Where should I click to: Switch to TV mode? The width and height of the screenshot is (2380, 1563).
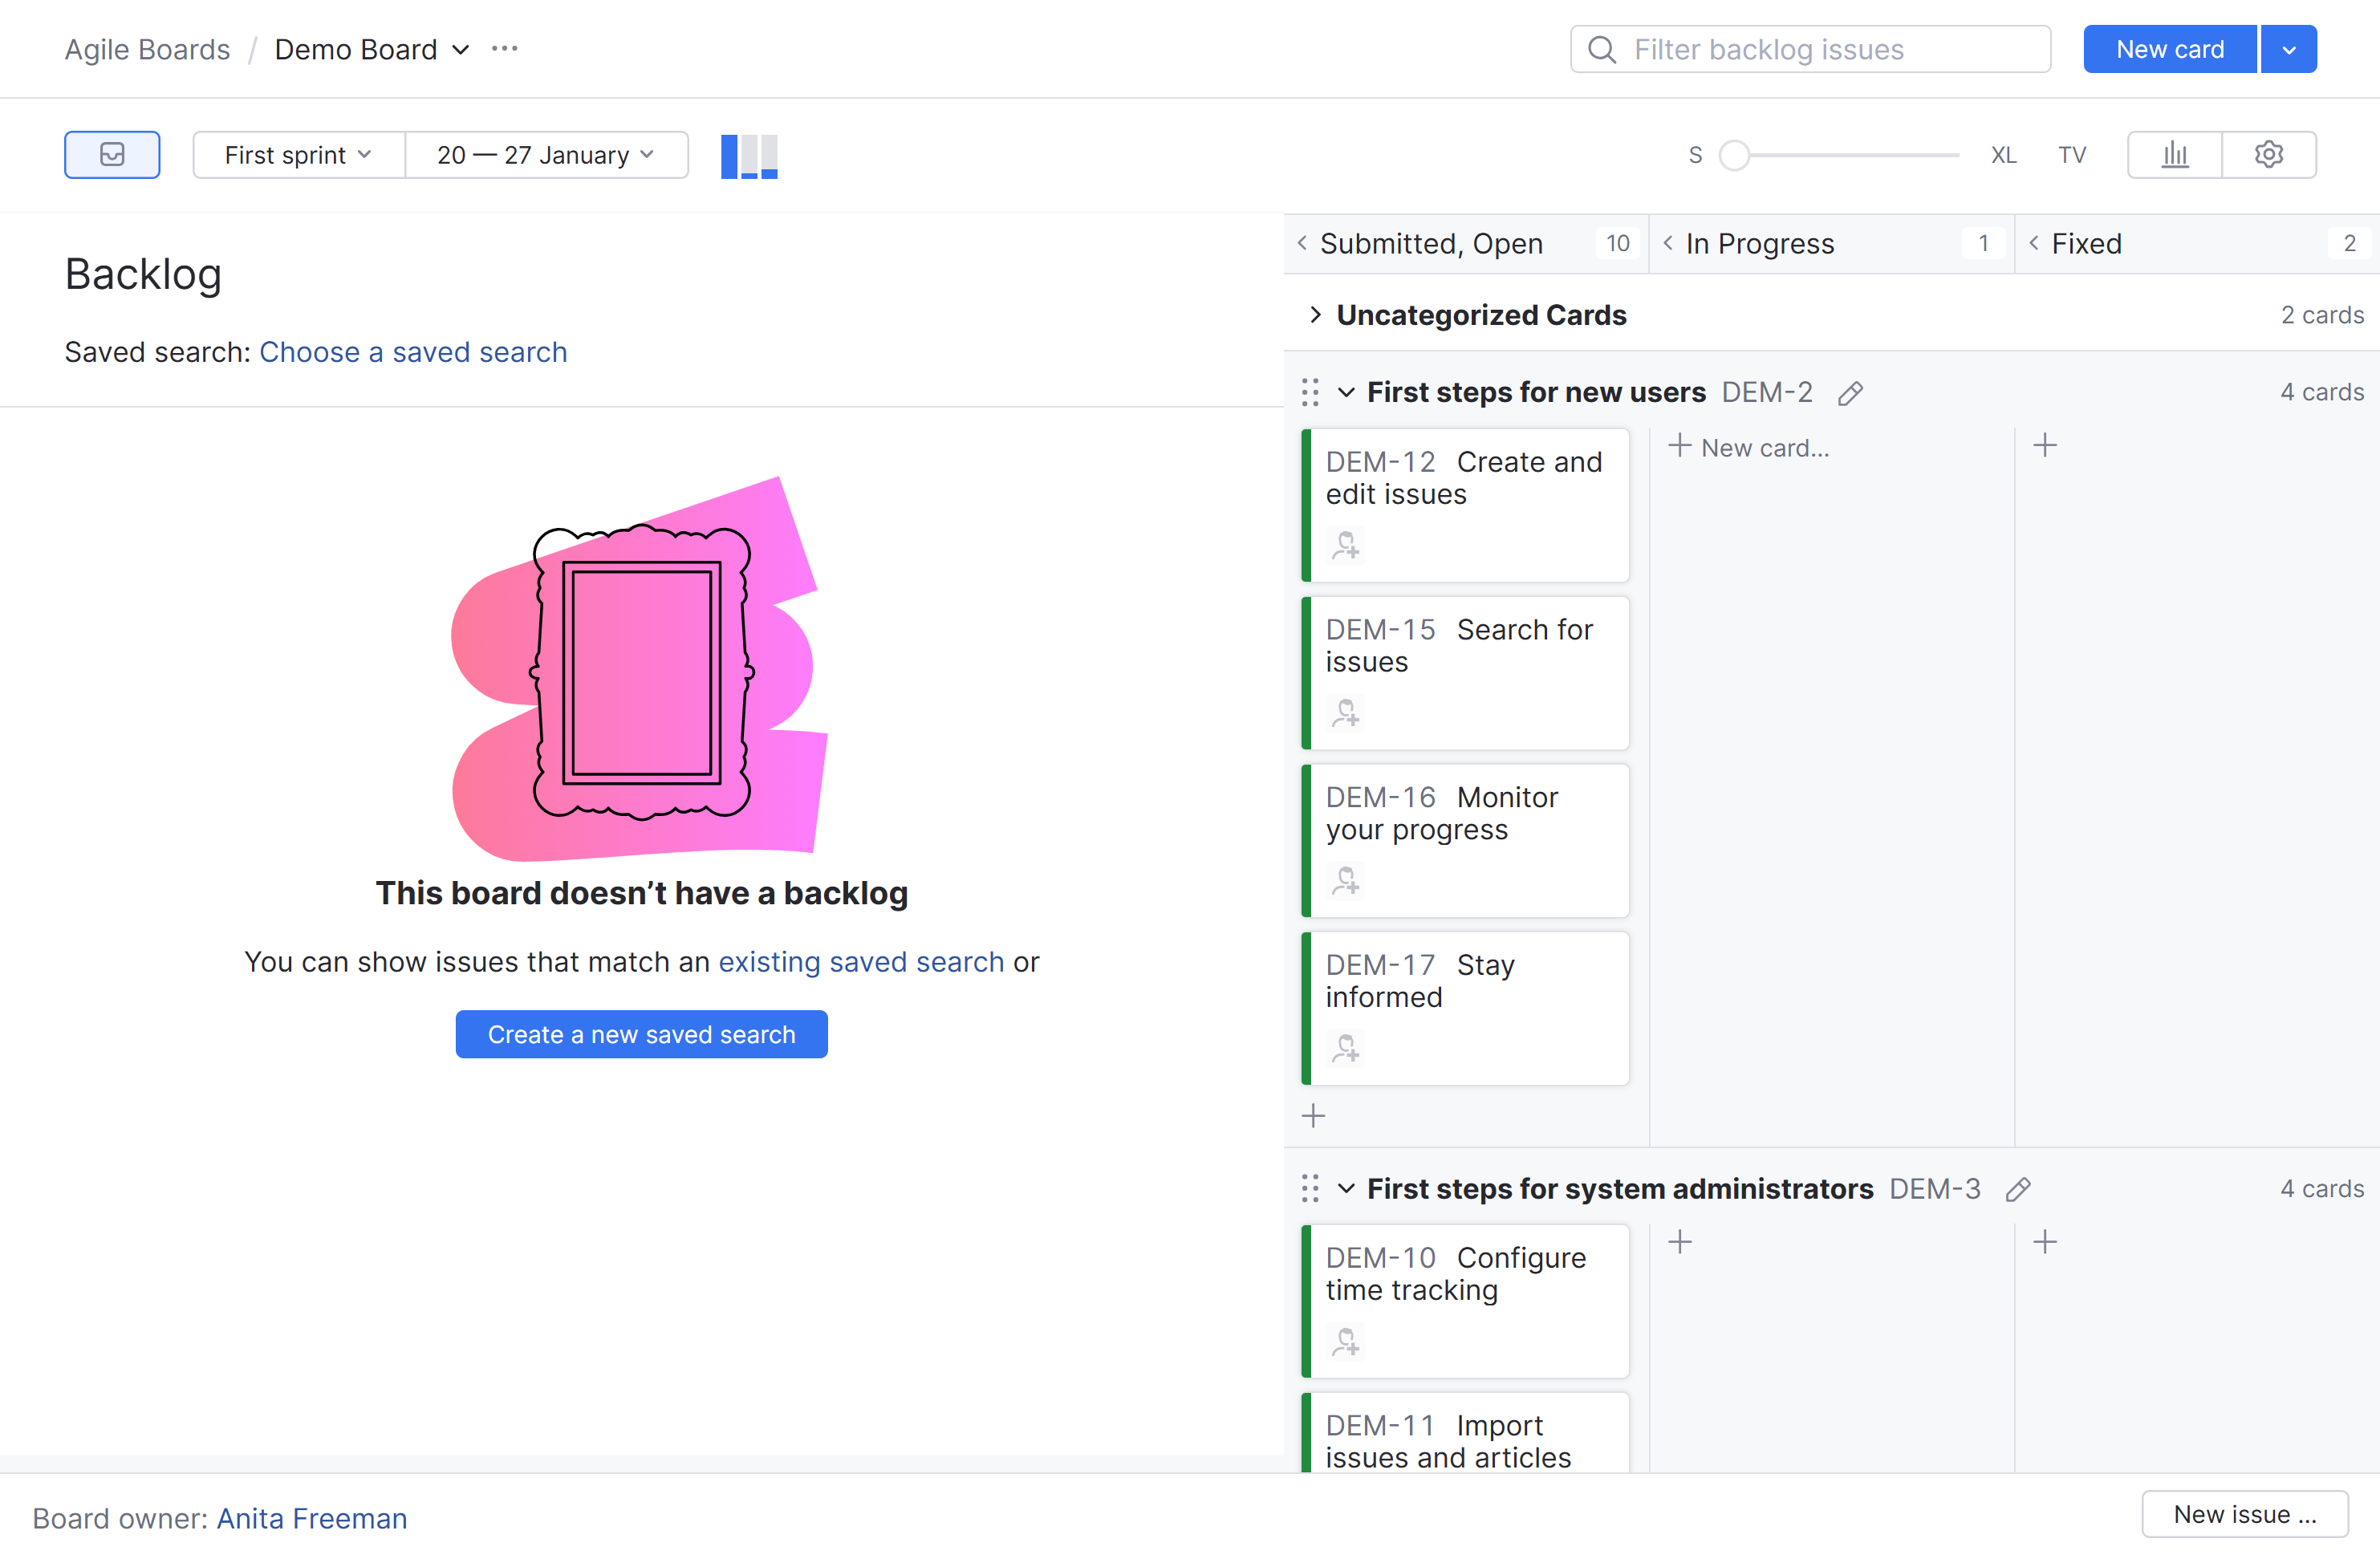pos(2072,155)
